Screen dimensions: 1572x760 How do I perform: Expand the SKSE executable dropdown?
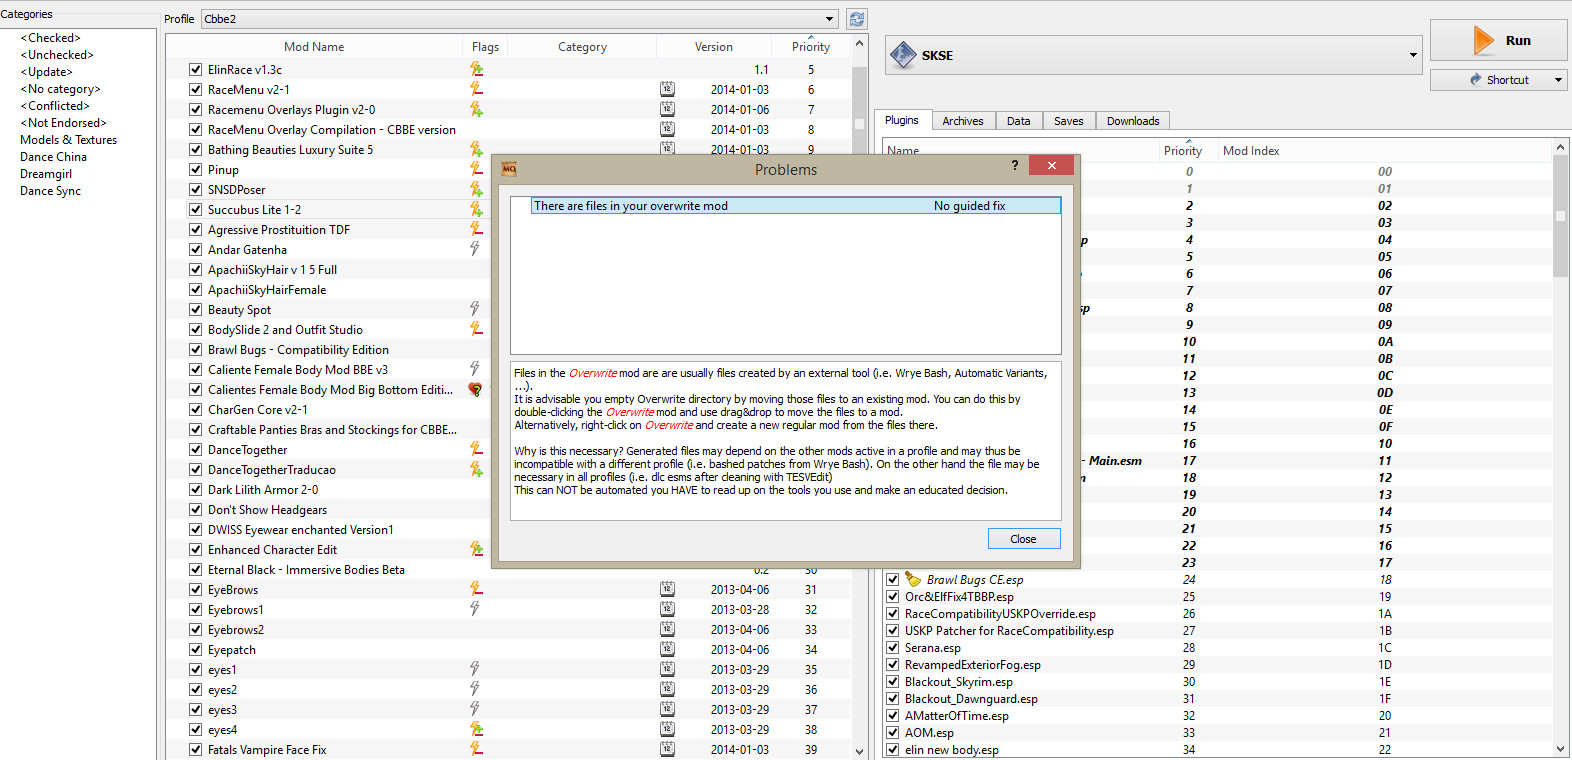1413,55
